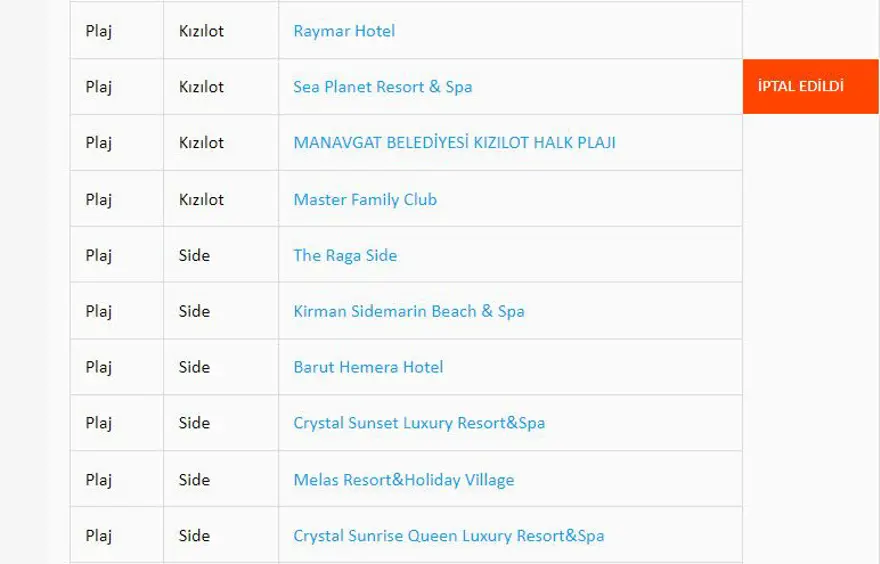Open Kirman Sidemarin Beach & Spa link

408,311
